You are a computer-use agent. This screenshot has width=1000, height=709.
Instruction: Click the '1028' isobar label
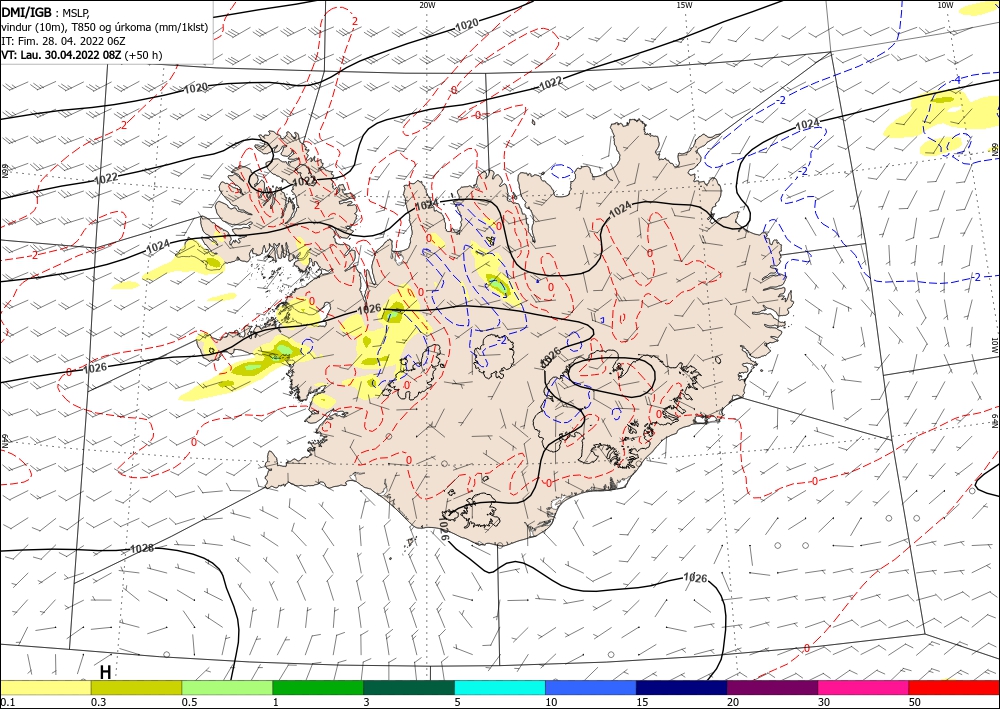click(141, 548)
